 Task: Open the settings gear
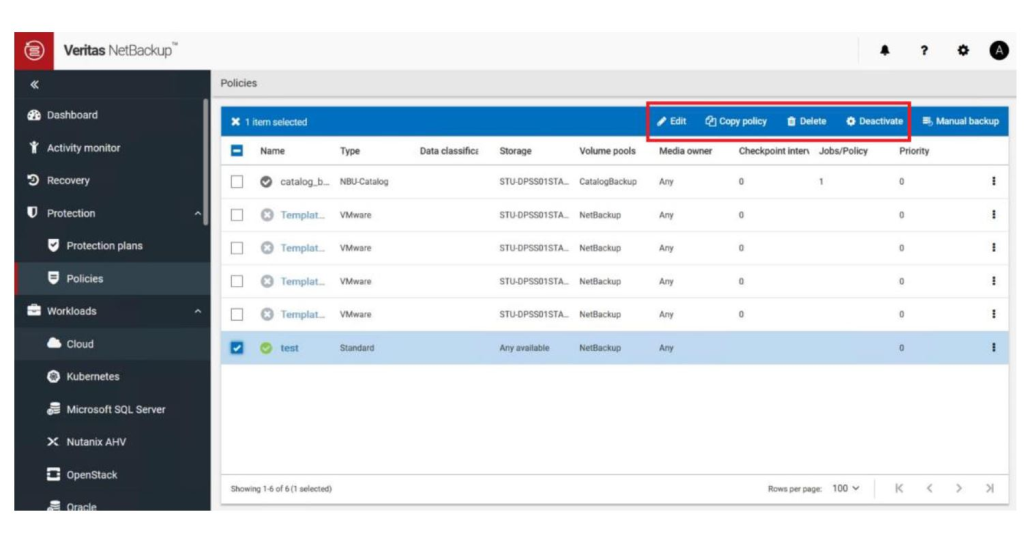963,50
